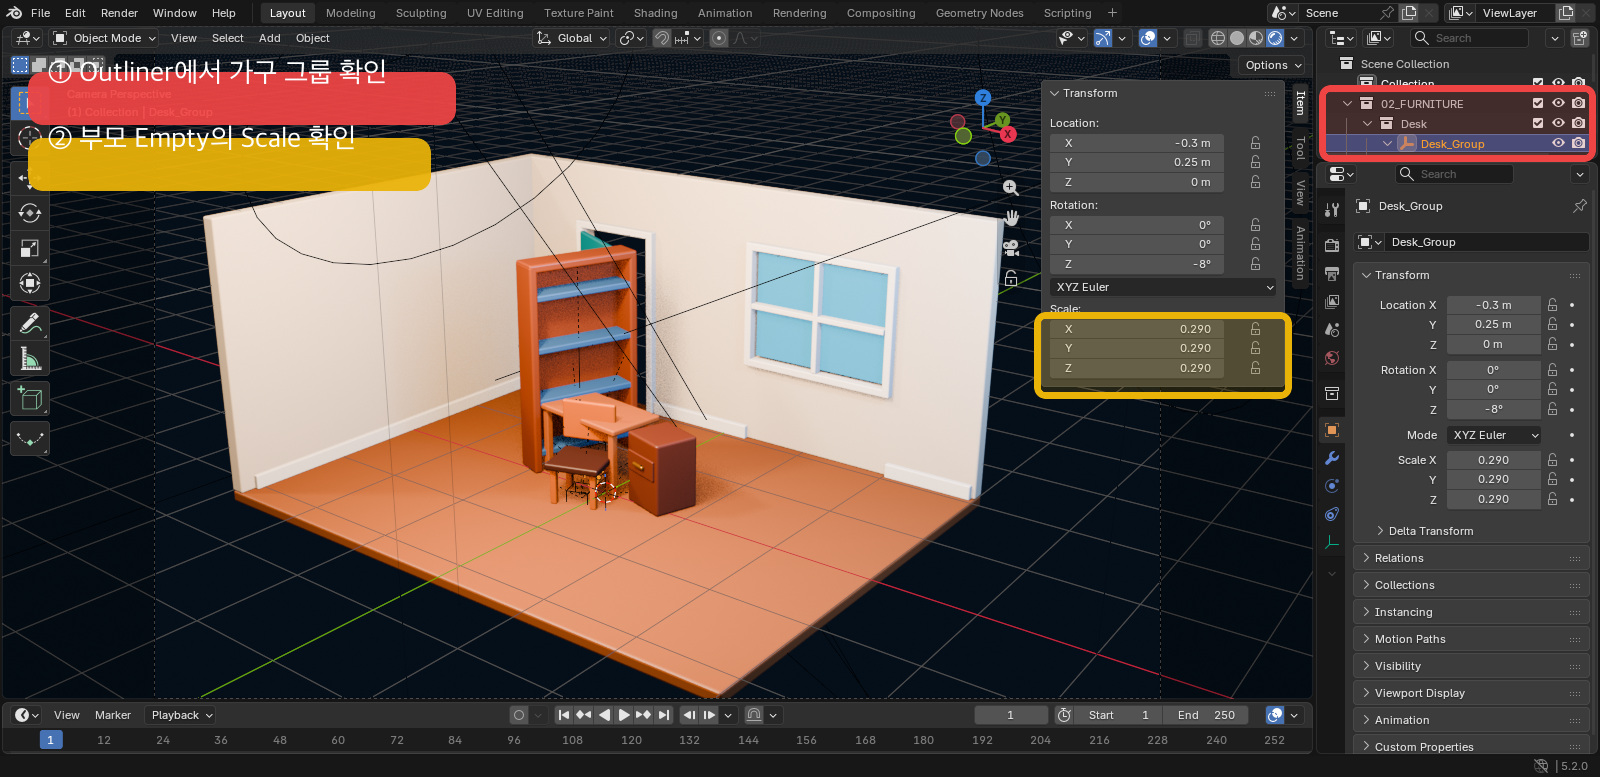Select the Rotate tool in the toolbar
This screenshot has height=777, width=1600.
click(30, 213)
